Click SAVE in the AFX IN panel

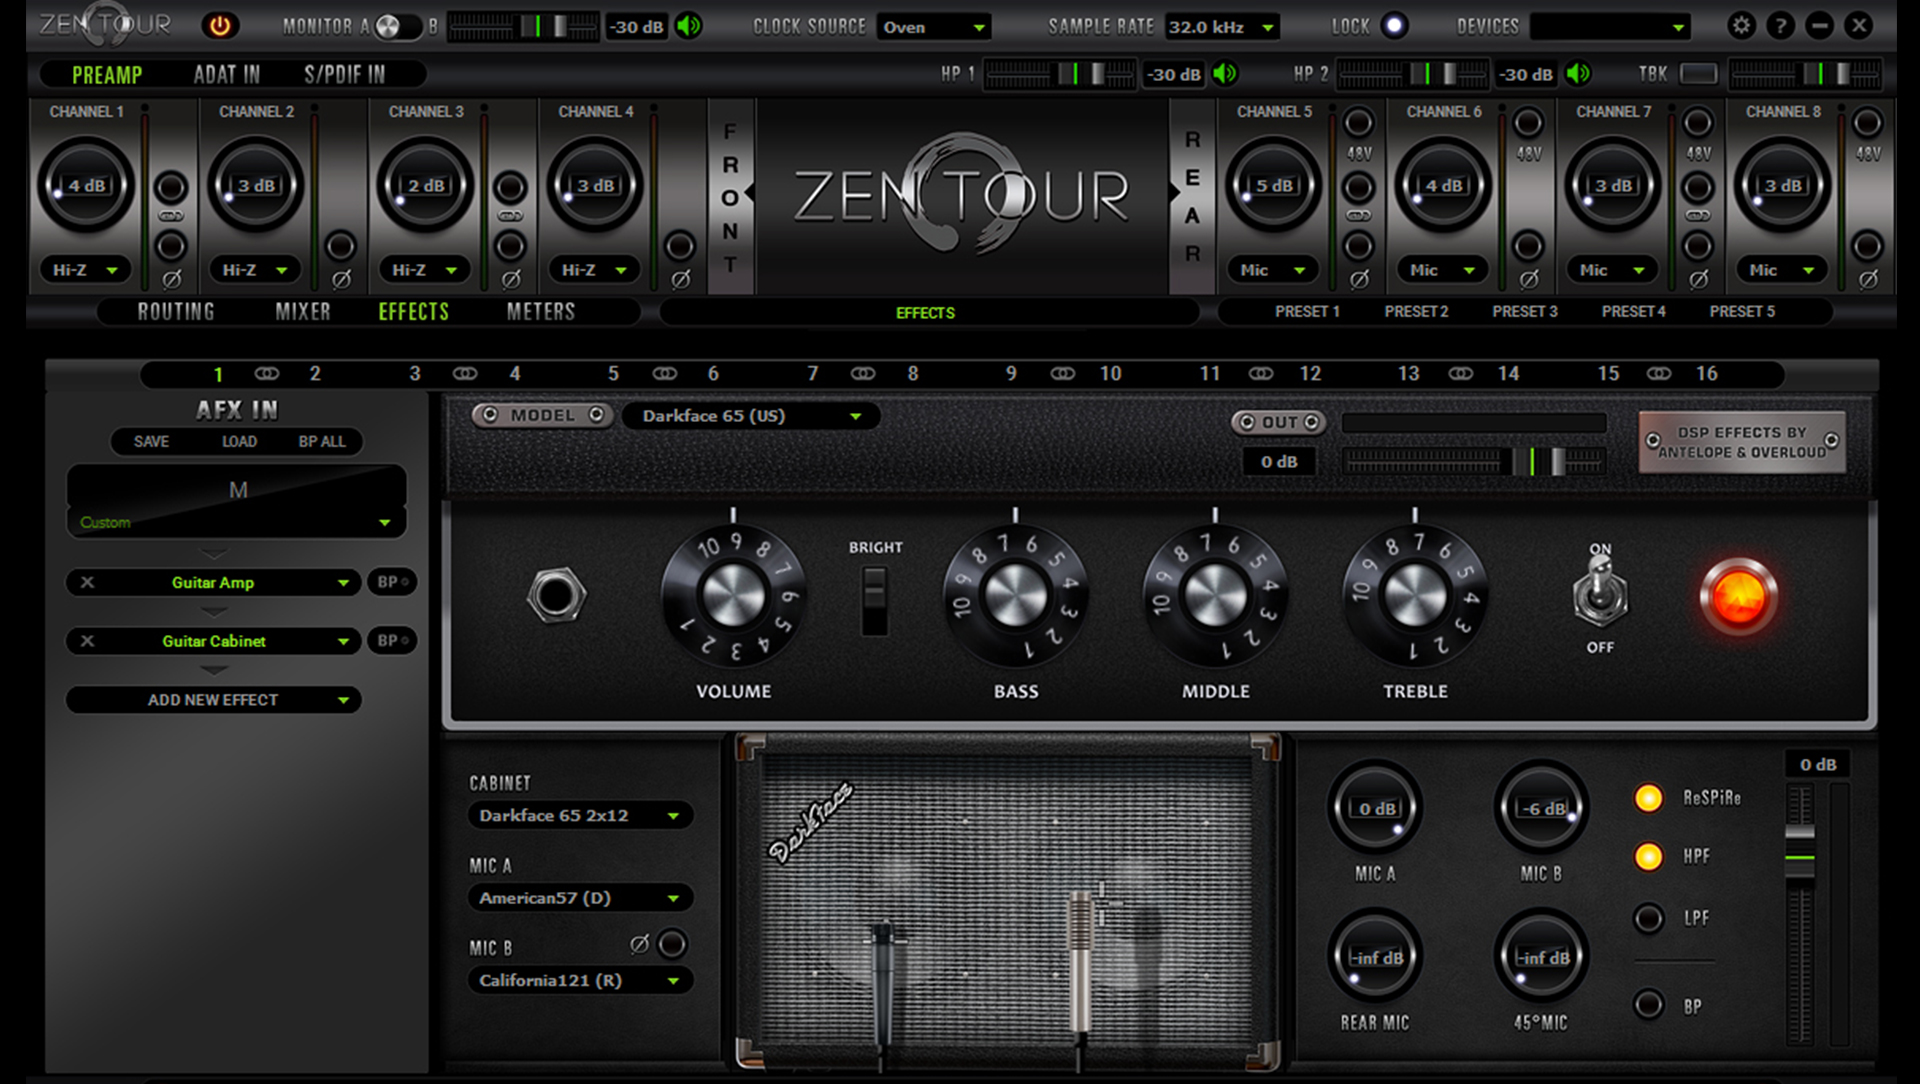point(150,442)
